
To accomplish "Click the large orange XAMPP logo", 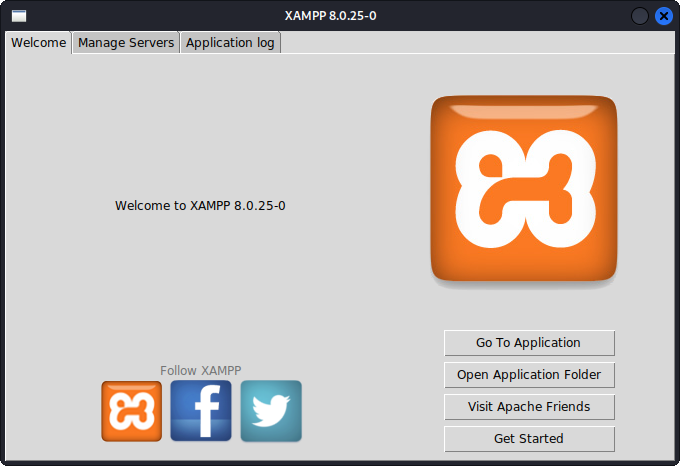I will point(524,189).
